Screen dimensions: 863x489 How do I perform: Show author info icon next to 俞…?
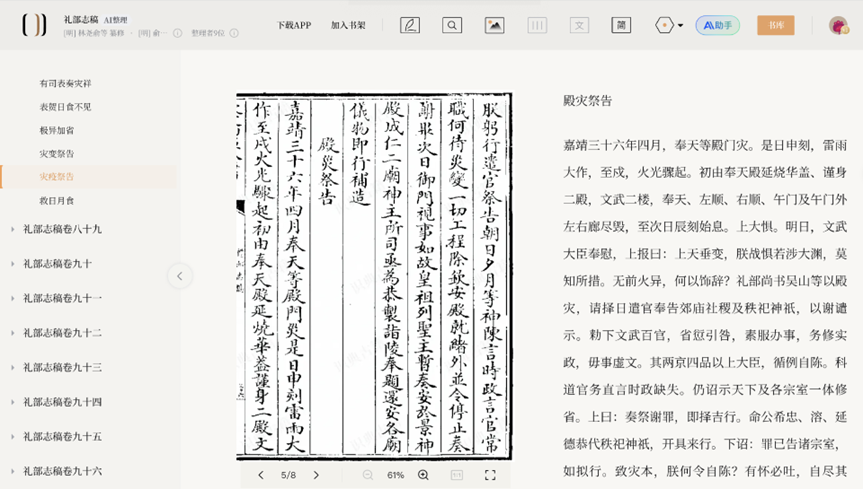point(178,33)
